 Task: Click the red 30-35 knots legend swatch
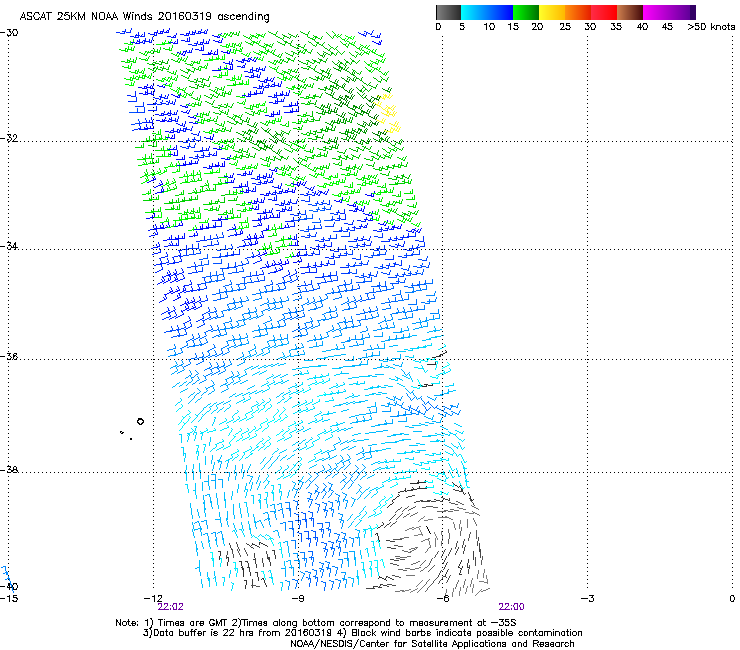(604, 12)
